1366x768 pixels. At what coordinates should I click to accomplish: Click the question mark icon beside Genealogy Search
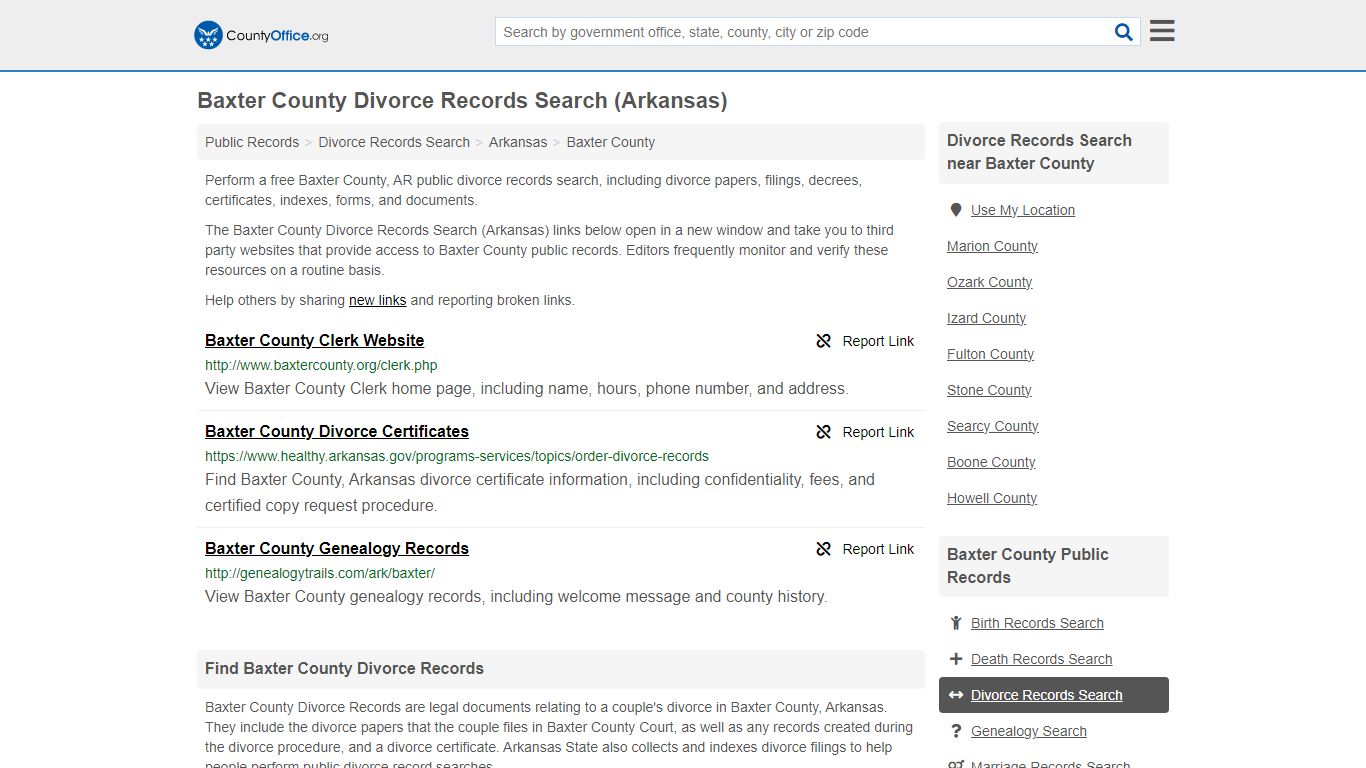pyautogui.click(x=956, y=731)
